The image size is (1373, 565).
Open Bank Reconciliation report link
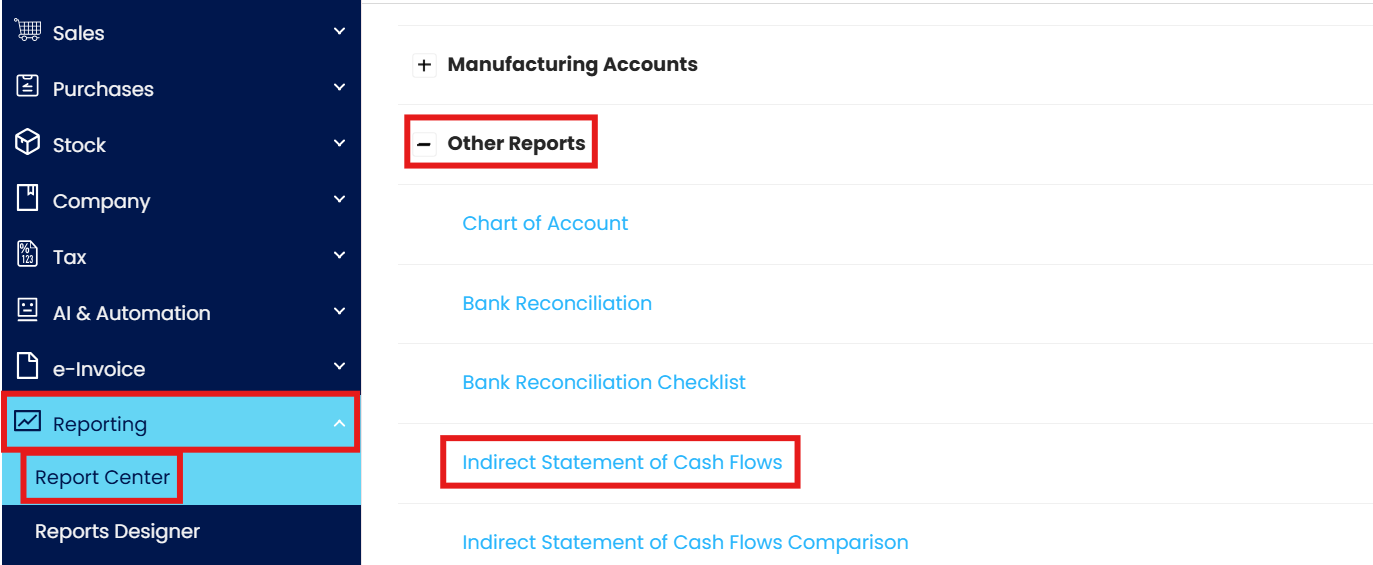coord(557,304)
